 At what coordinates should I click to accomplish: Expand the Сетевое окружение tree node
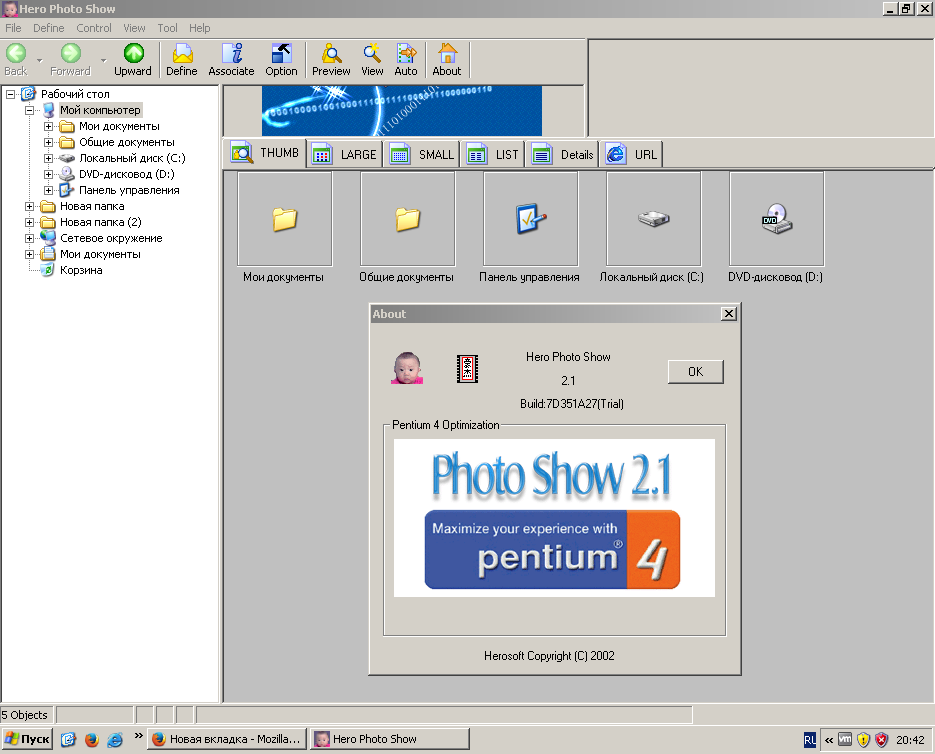(30, 238)
